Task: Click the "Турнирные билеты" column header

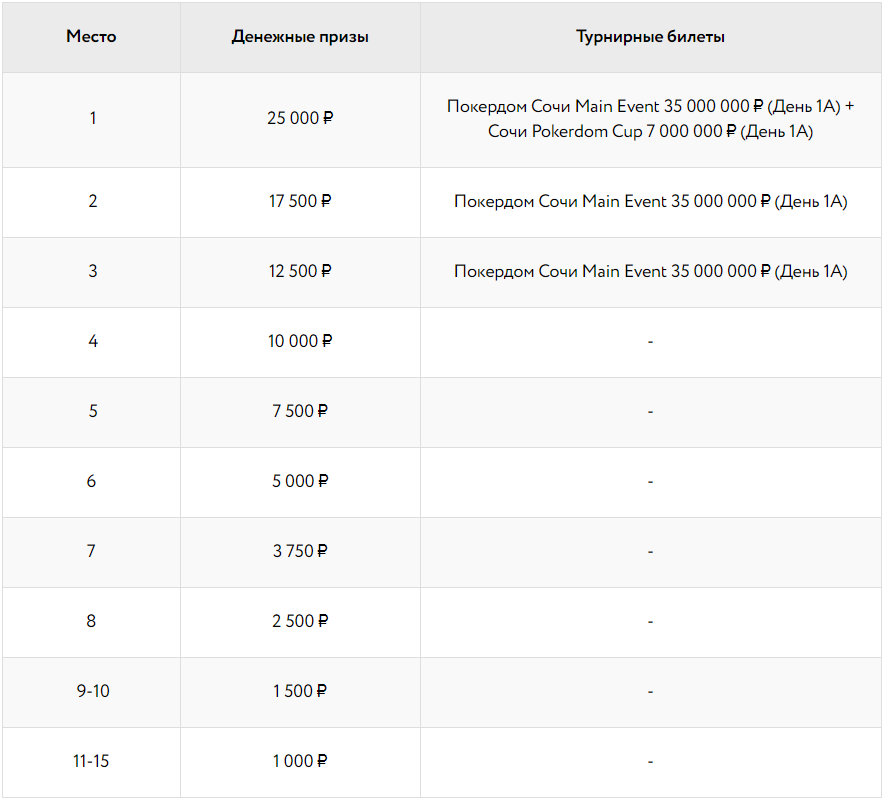Action: tap(650, 37)
